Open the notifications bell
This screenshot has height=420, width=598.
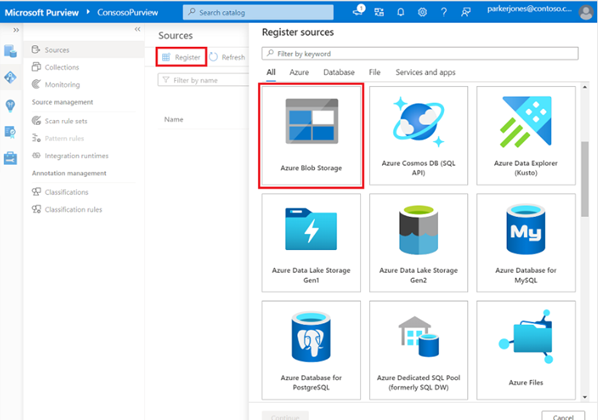coord(400,12)
